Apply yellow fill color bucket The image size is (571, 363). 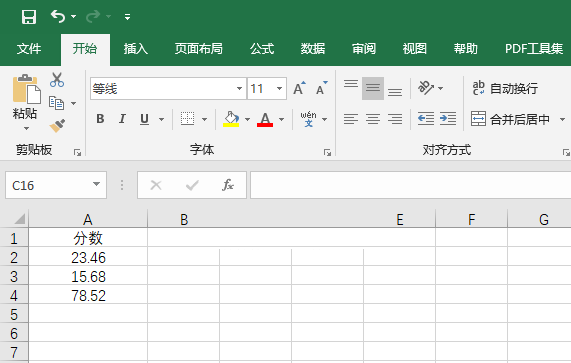click(231, 119)
